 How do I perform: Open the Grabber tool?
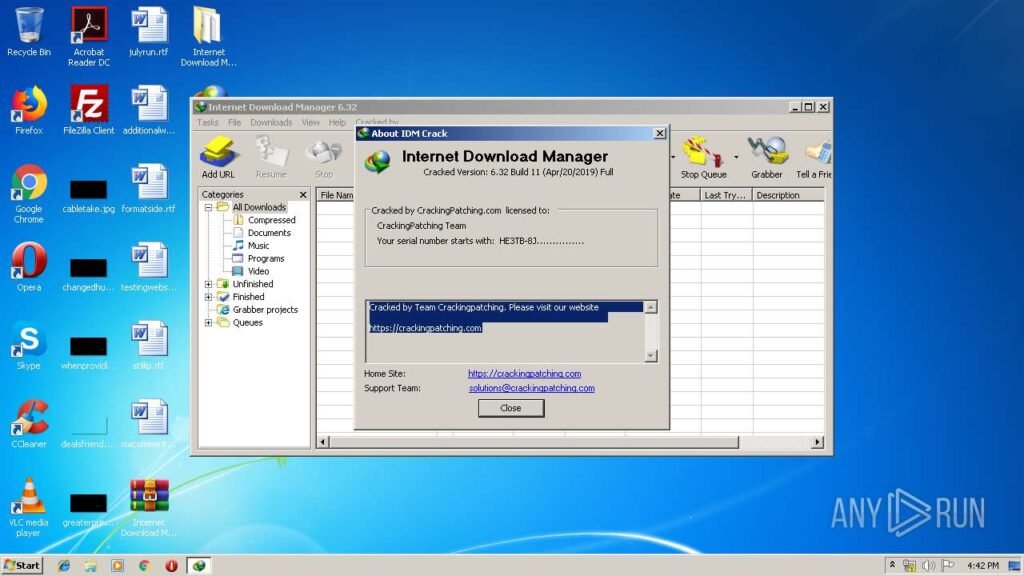(x=767, y=157)
